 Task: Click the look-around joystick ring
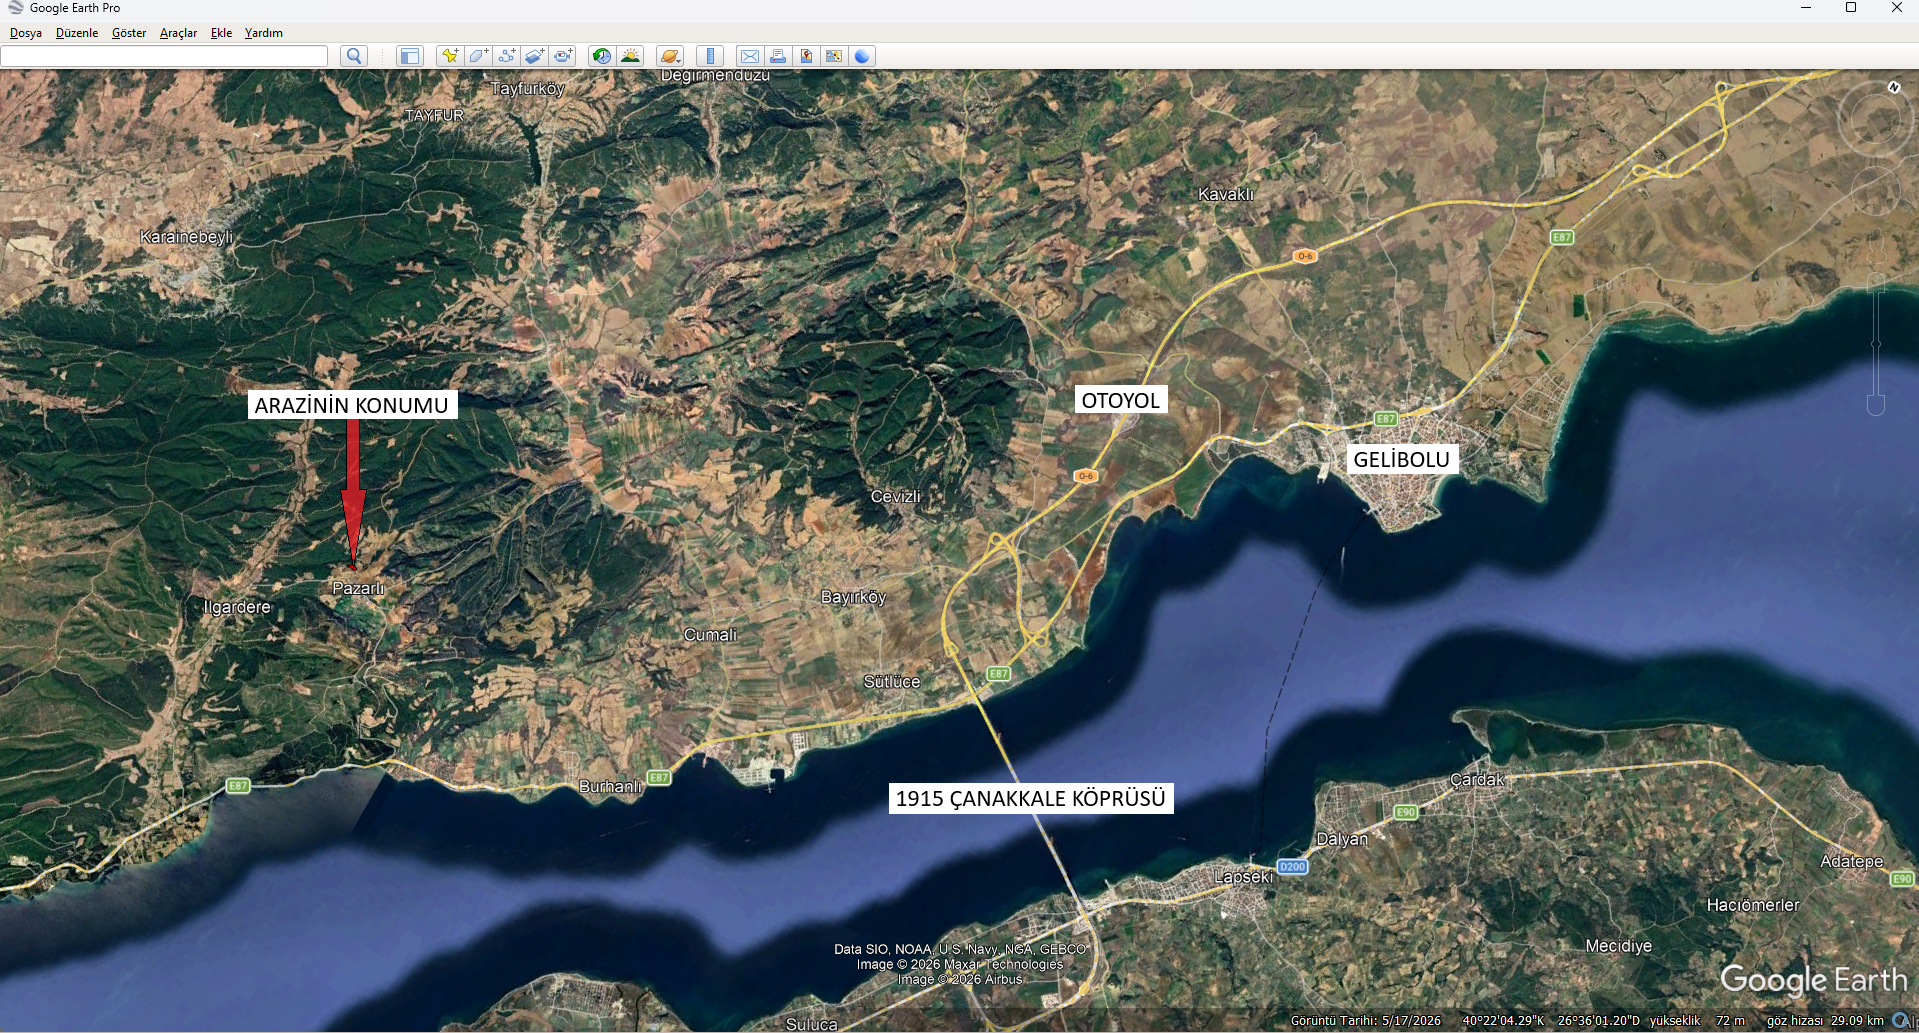pos(1874,118)
